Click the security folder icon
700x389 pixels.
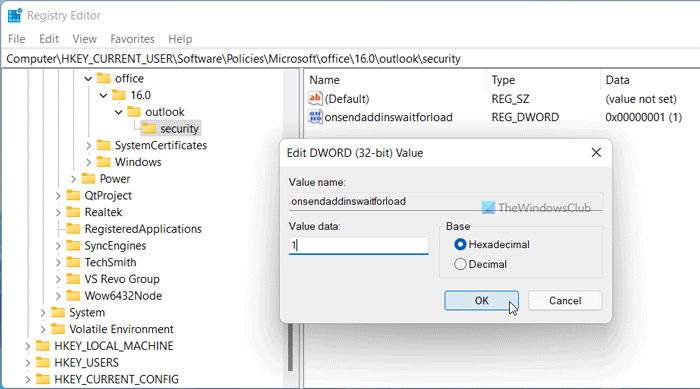tap(149, 129)
